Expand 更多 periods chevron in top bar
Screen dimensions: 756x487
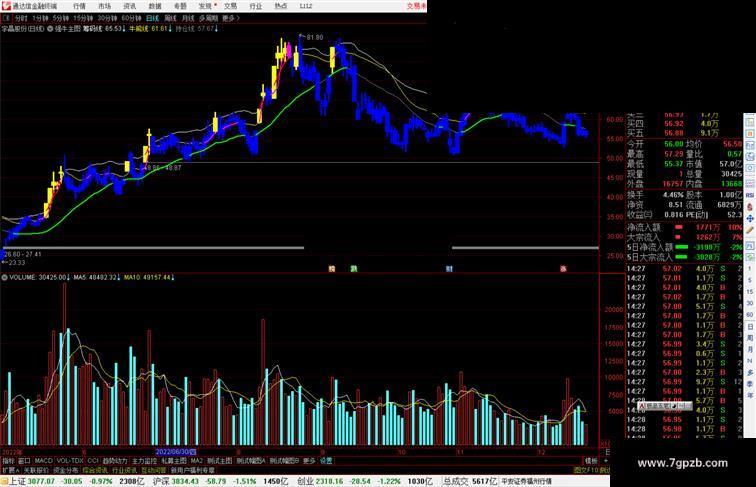pyautogui.click(x=231, y=18)
